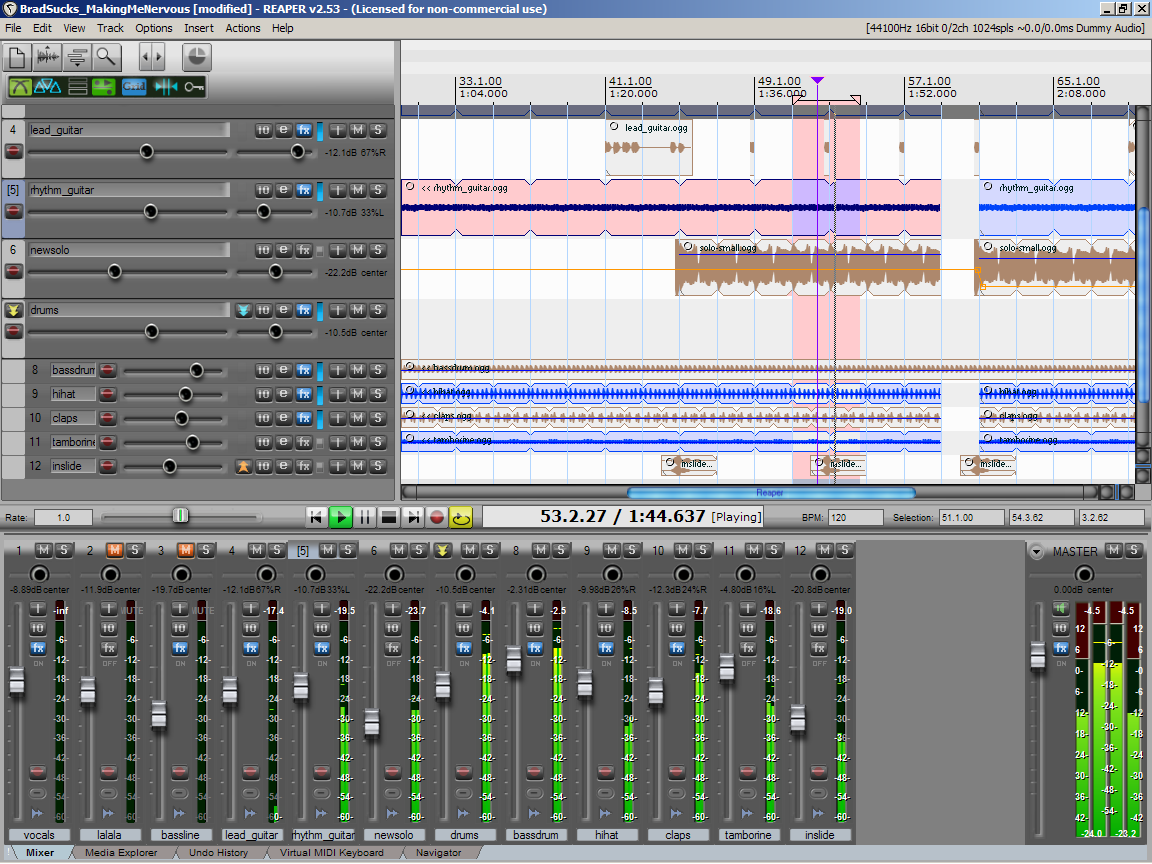Click the red Record button
This screenshot has width=1152, height=864.
coord(437,517)
